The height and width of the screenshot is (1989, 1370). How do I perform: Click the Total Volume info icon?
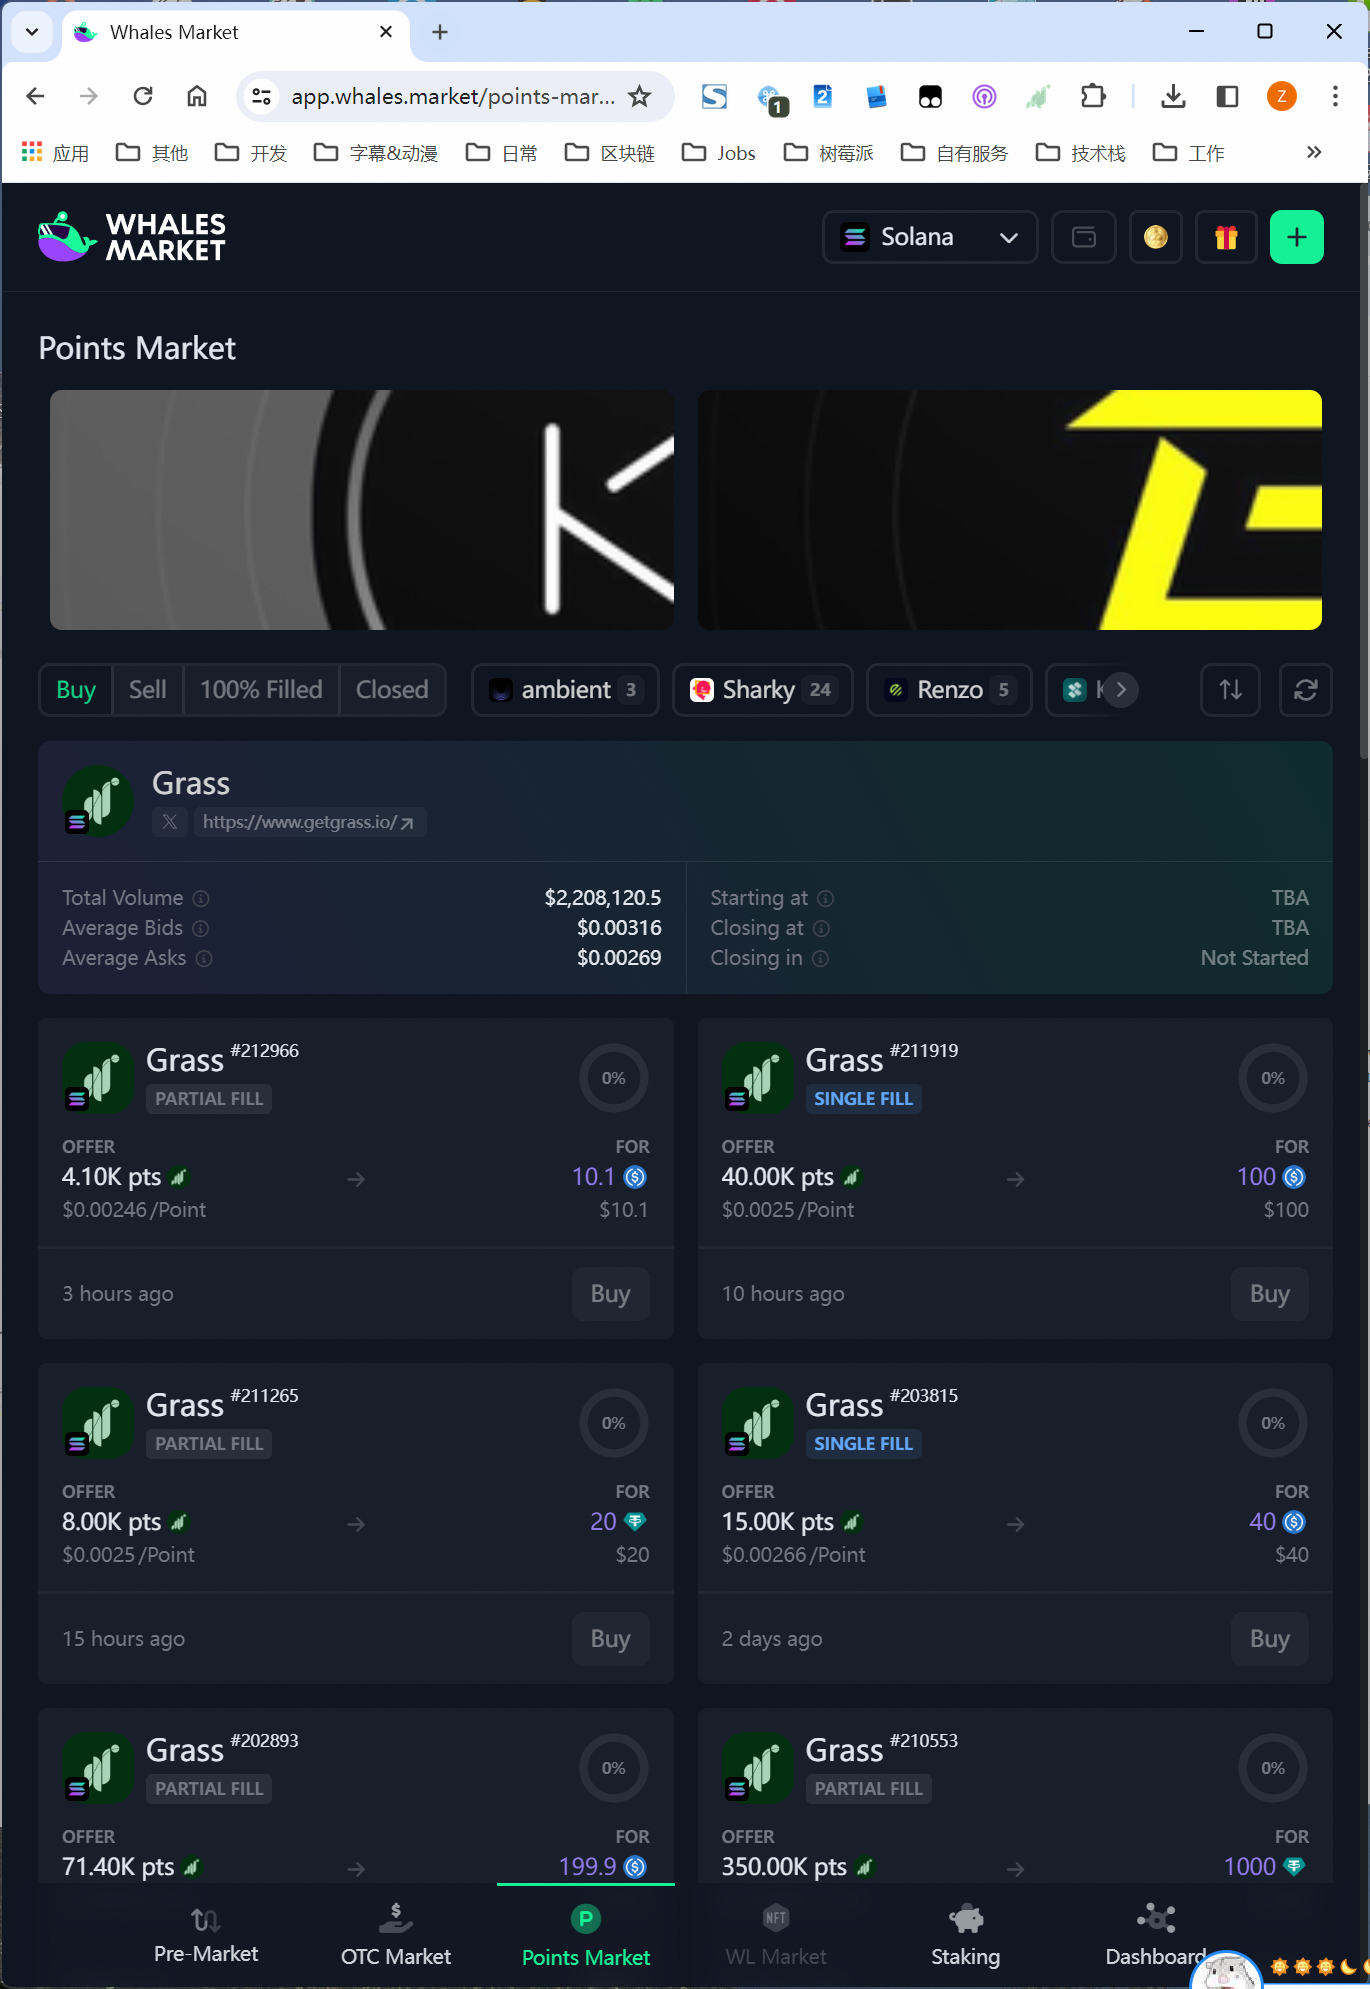click(201, 898)
